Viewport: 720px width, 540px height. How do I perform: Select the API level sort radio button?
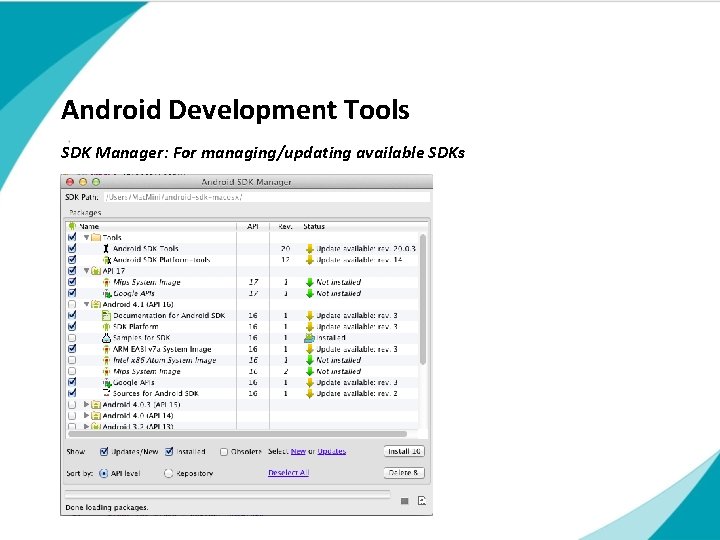tap(104, 473)
